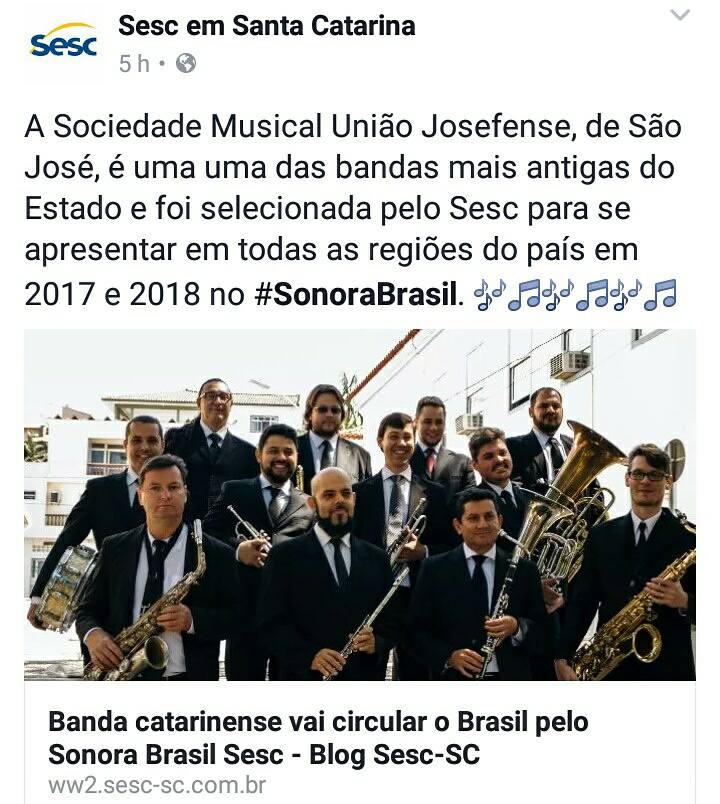Click the 5 h post timestamp
This screenshot has height=804, width=720.
point(134,64)
